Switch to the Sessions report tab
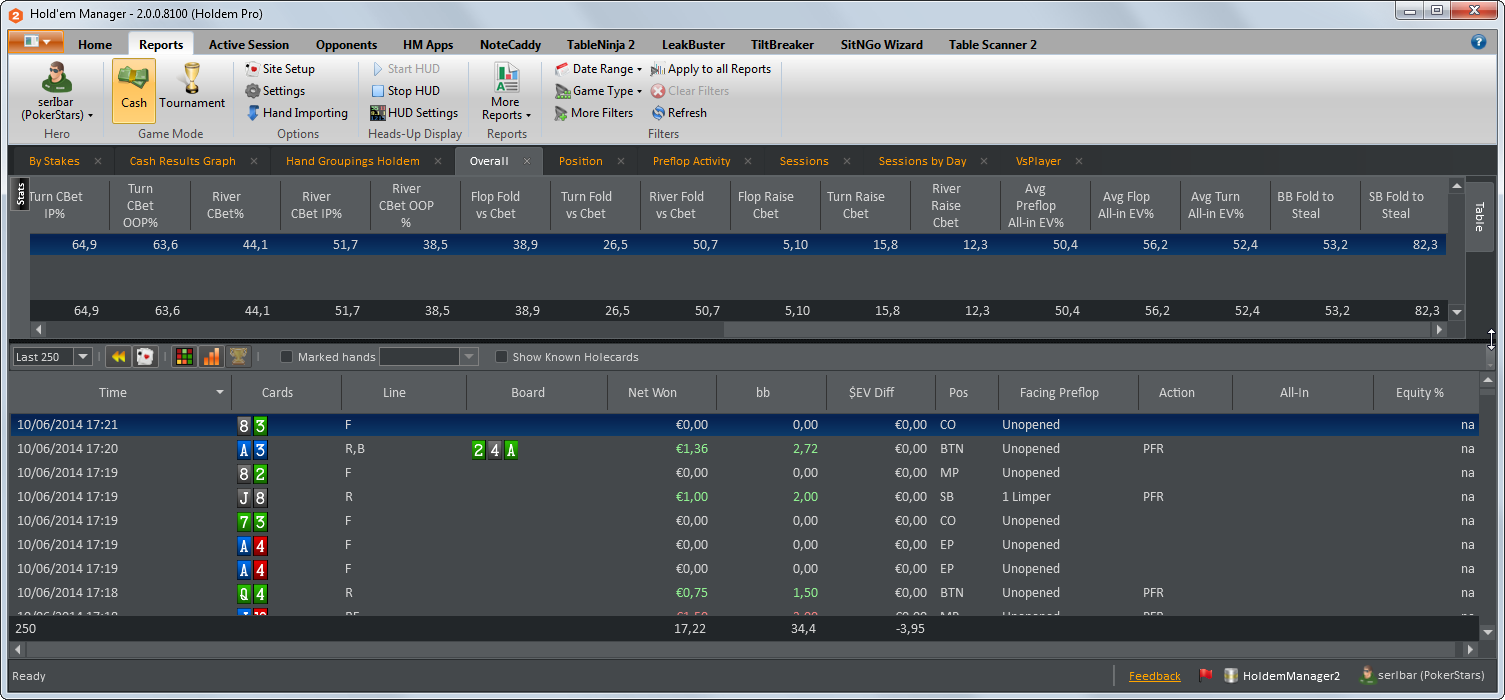The image size is (1505, 700). 804,161
